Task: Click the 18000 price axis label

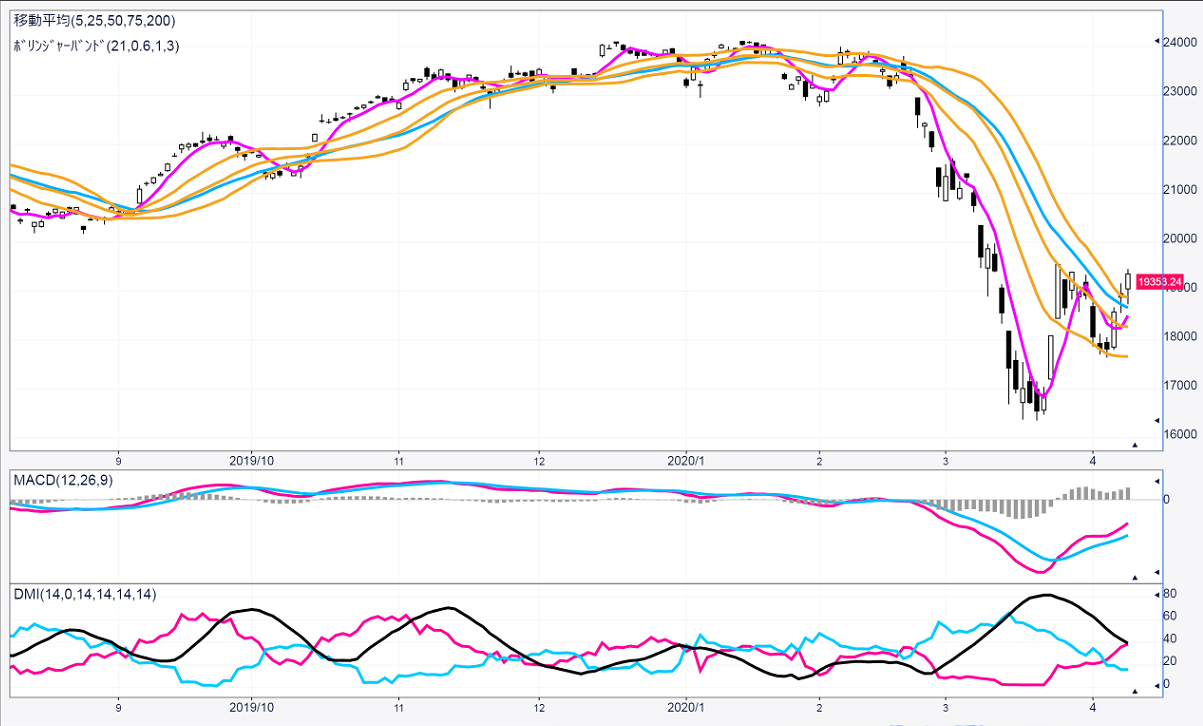Action: point(1182,336)
